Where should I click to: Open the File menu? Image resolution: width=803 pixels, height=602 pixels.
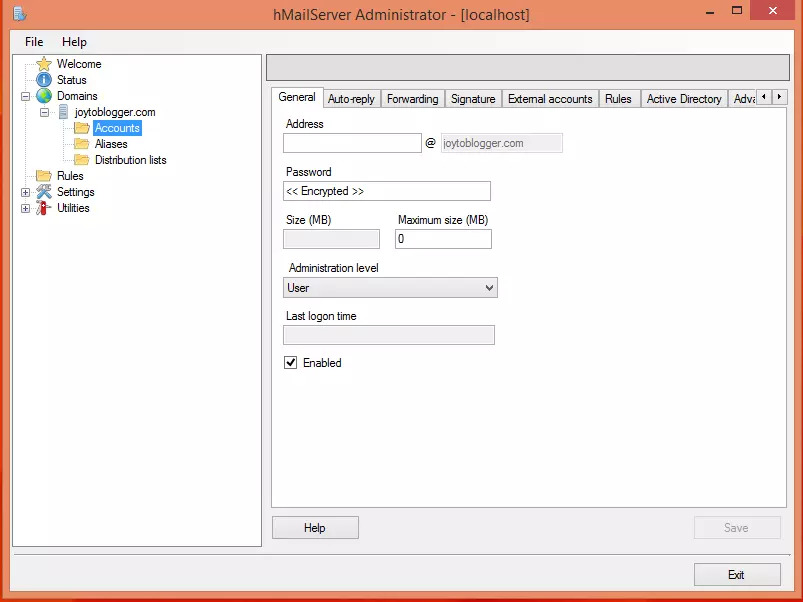34,42
